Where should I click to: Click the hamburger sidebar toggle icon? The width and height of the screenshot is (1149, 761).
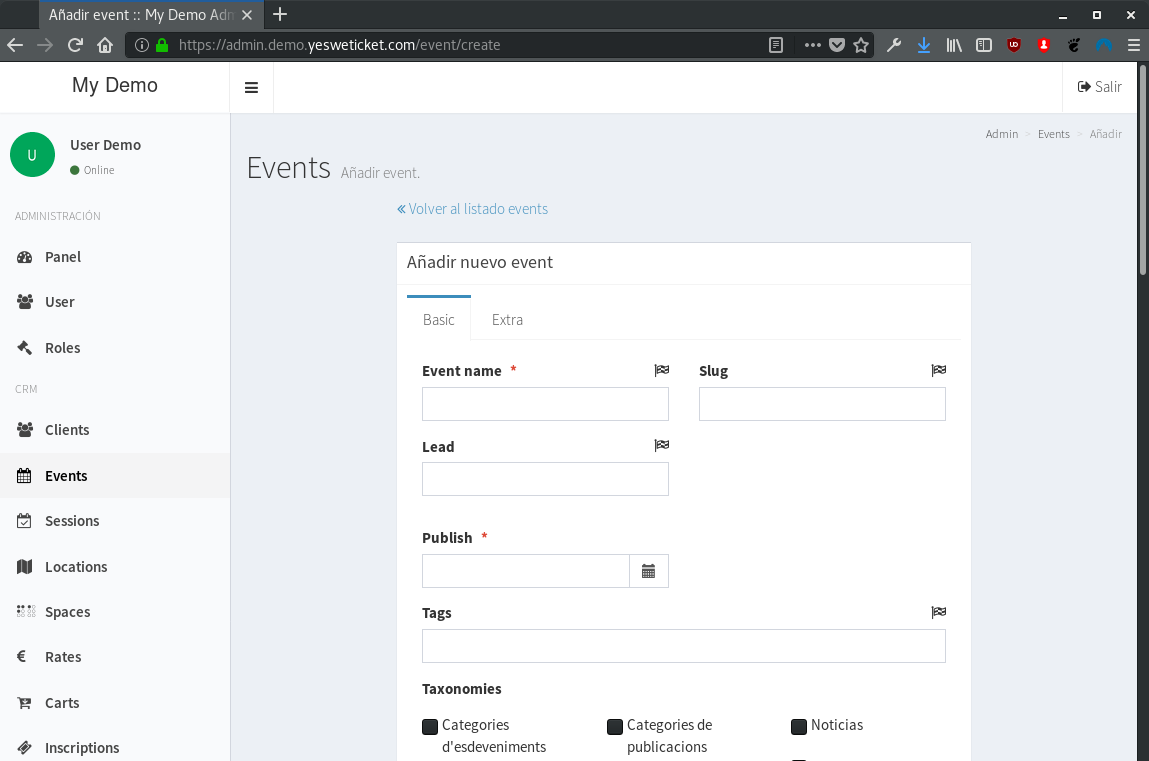251,88
